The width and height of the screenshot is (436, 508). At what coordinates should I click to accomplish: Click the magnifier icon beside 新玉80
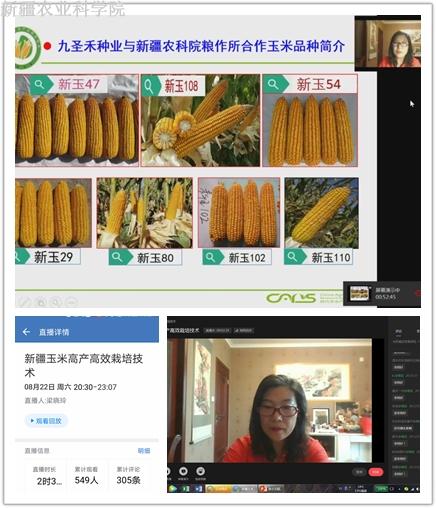click(x=117, y=257)
